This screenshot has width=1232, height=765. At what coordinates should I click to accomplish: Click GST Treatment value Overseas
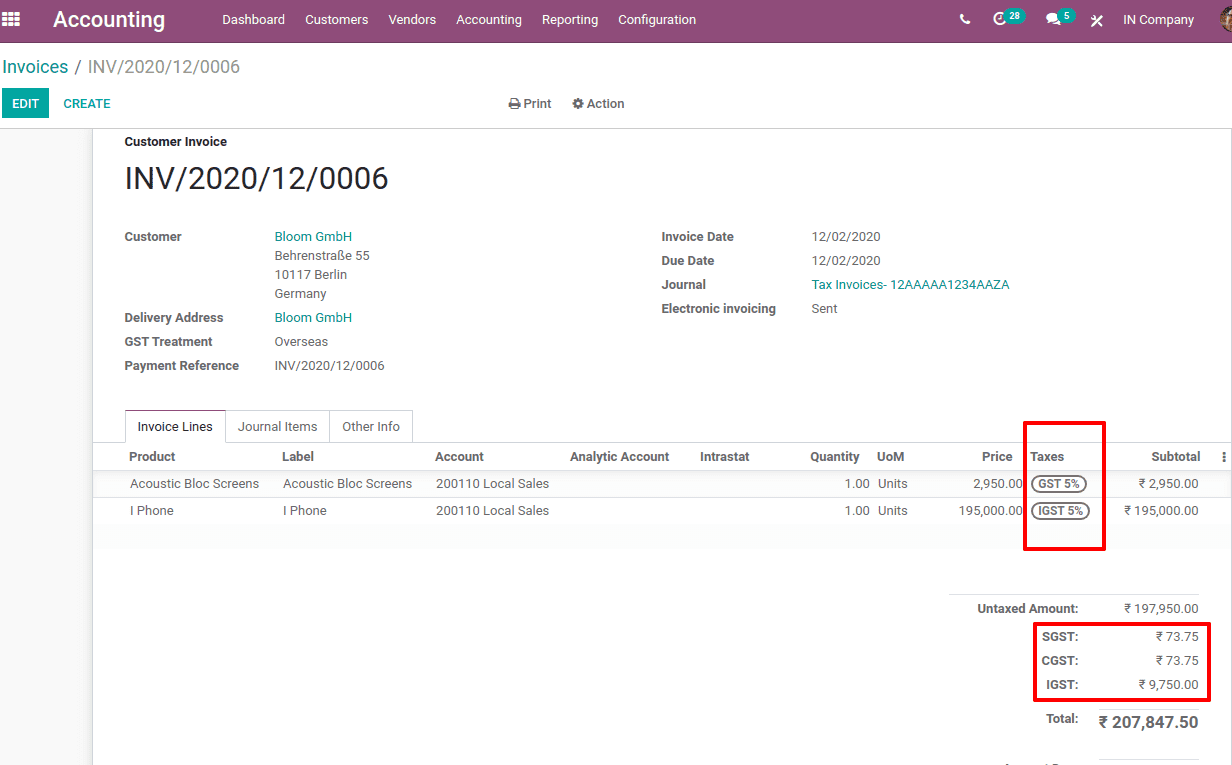click(301, 342)
